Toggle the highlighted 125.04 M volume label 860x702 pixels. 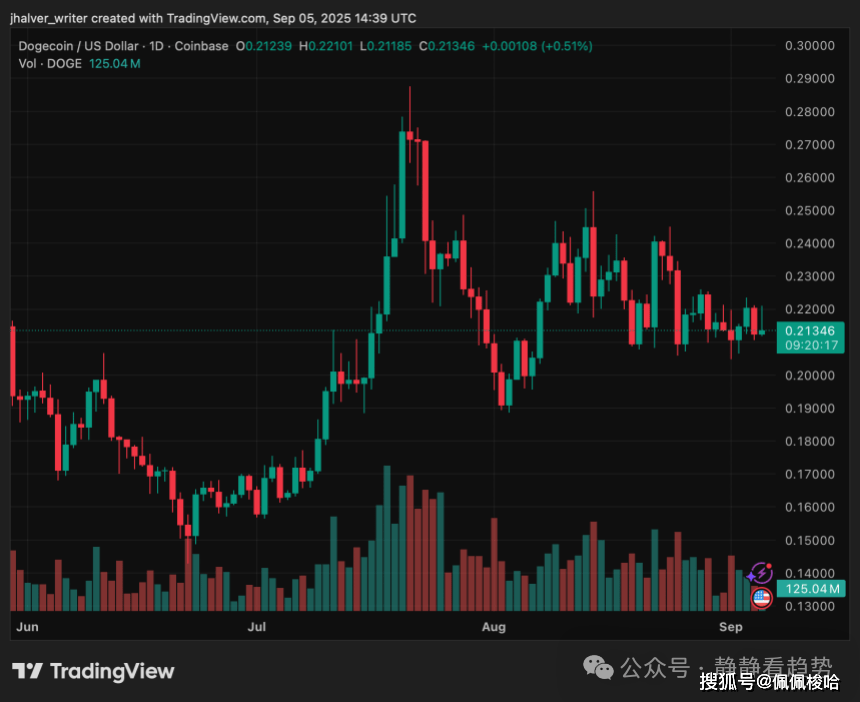point(811,589)
